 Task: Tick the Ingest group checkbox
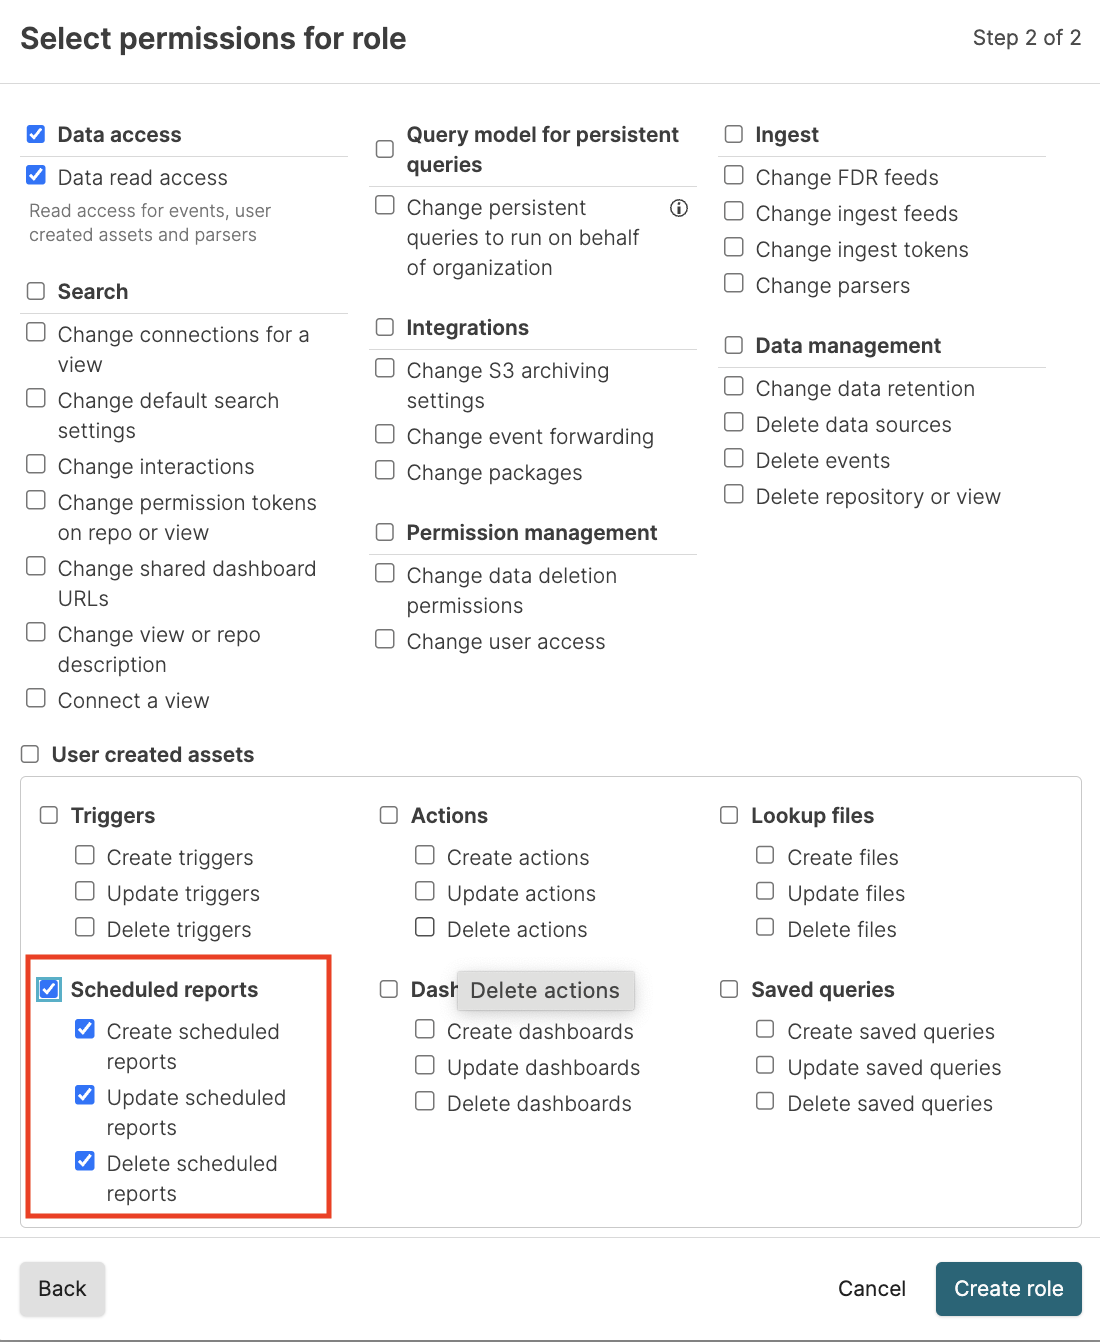pyautogui.click(x=734, y=134)
